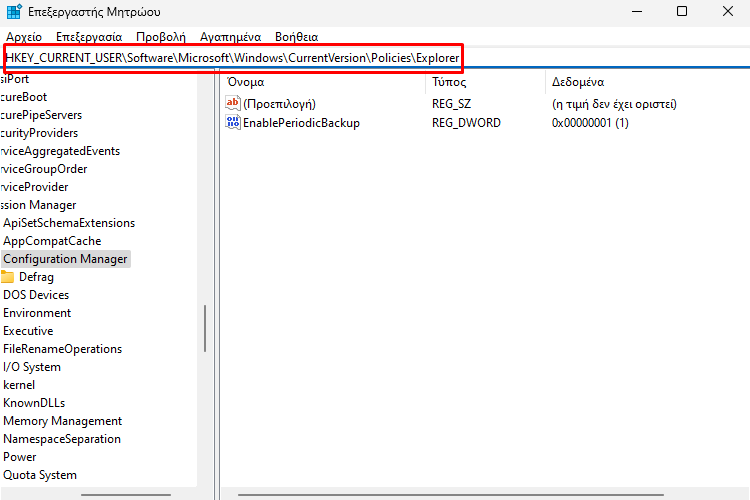Viewport: 750px width, 500px height.
Task: Select the kernel key
Action: (19, 385)
